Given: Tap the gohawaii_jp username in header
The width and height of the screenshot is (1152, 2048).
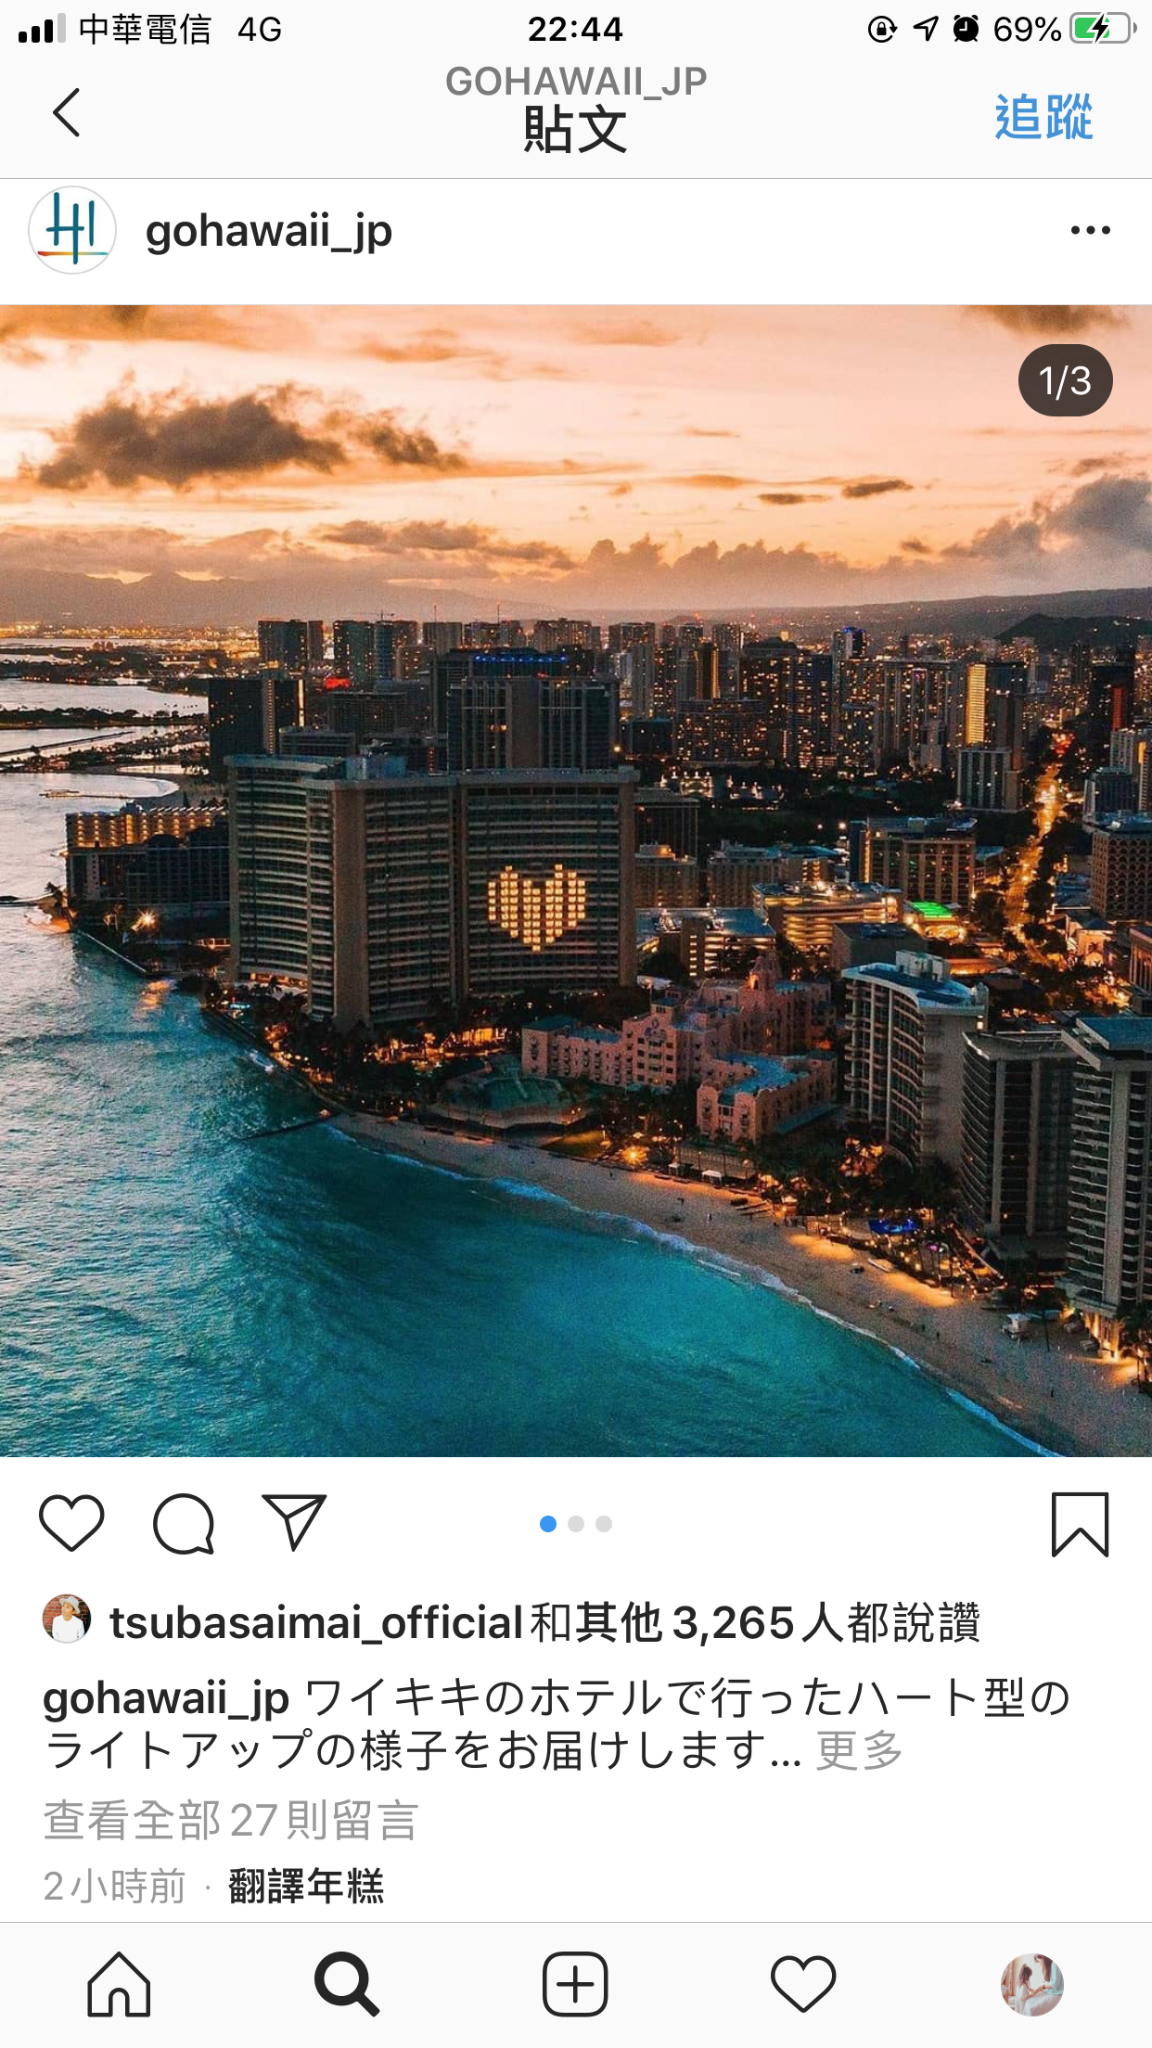Looking at the screenshot, I should (269, 232).
